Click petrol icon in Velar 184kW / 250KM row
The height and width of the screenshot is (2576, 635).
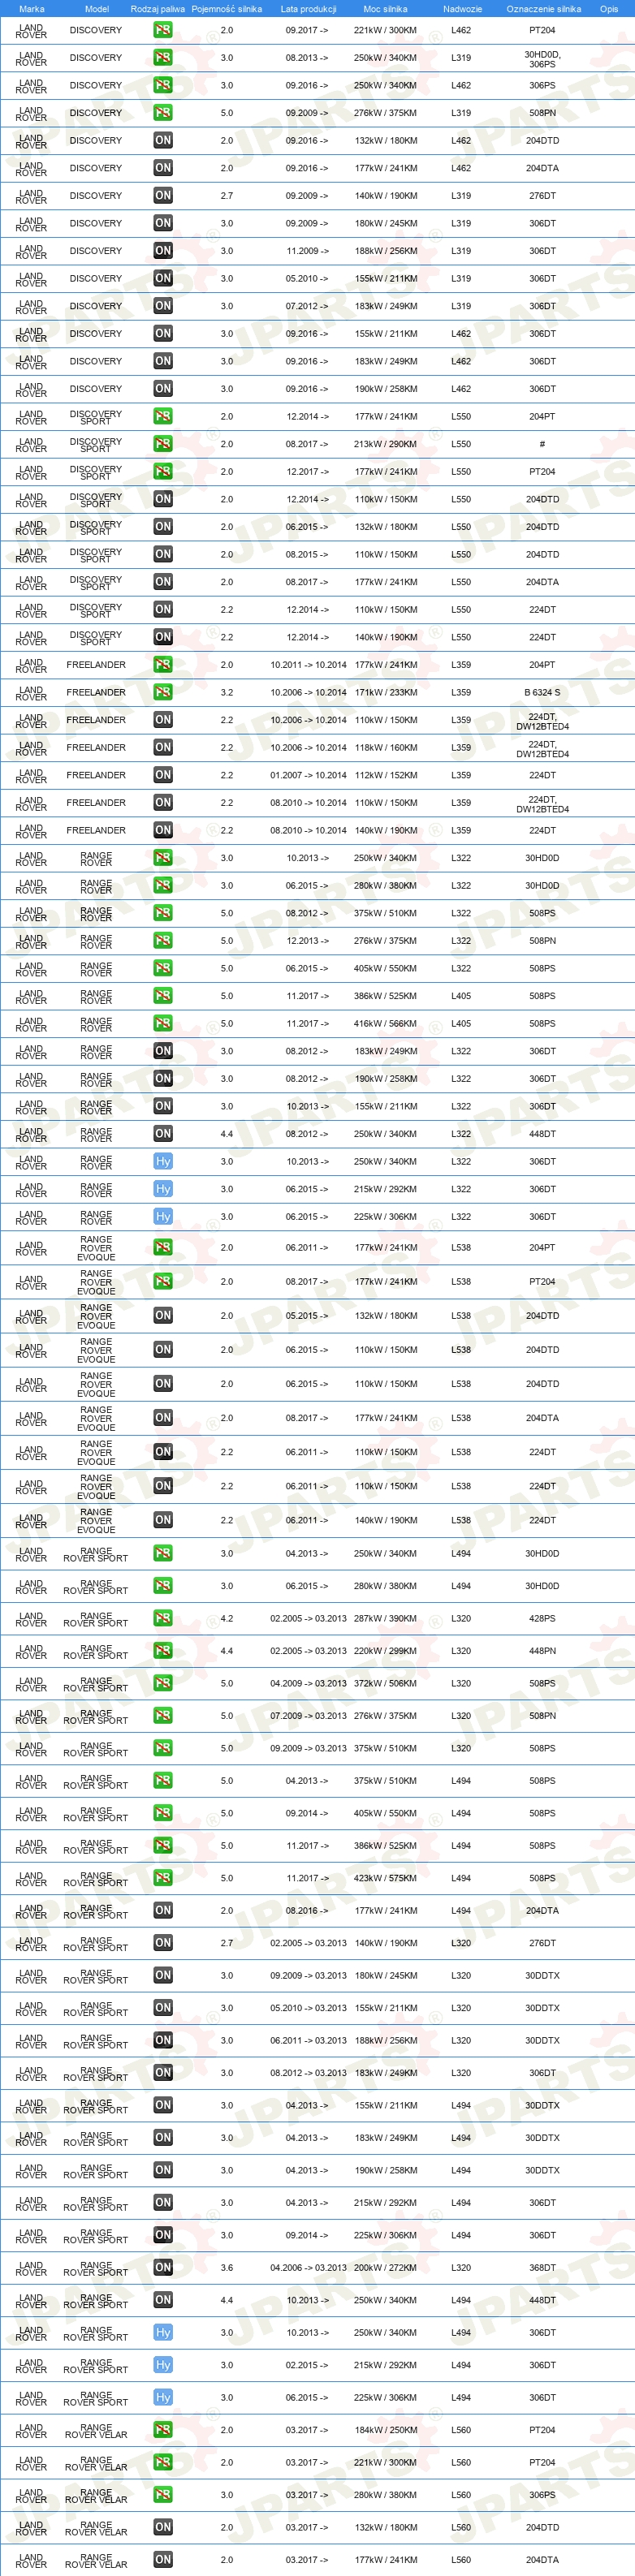(x=162, y=2430)
